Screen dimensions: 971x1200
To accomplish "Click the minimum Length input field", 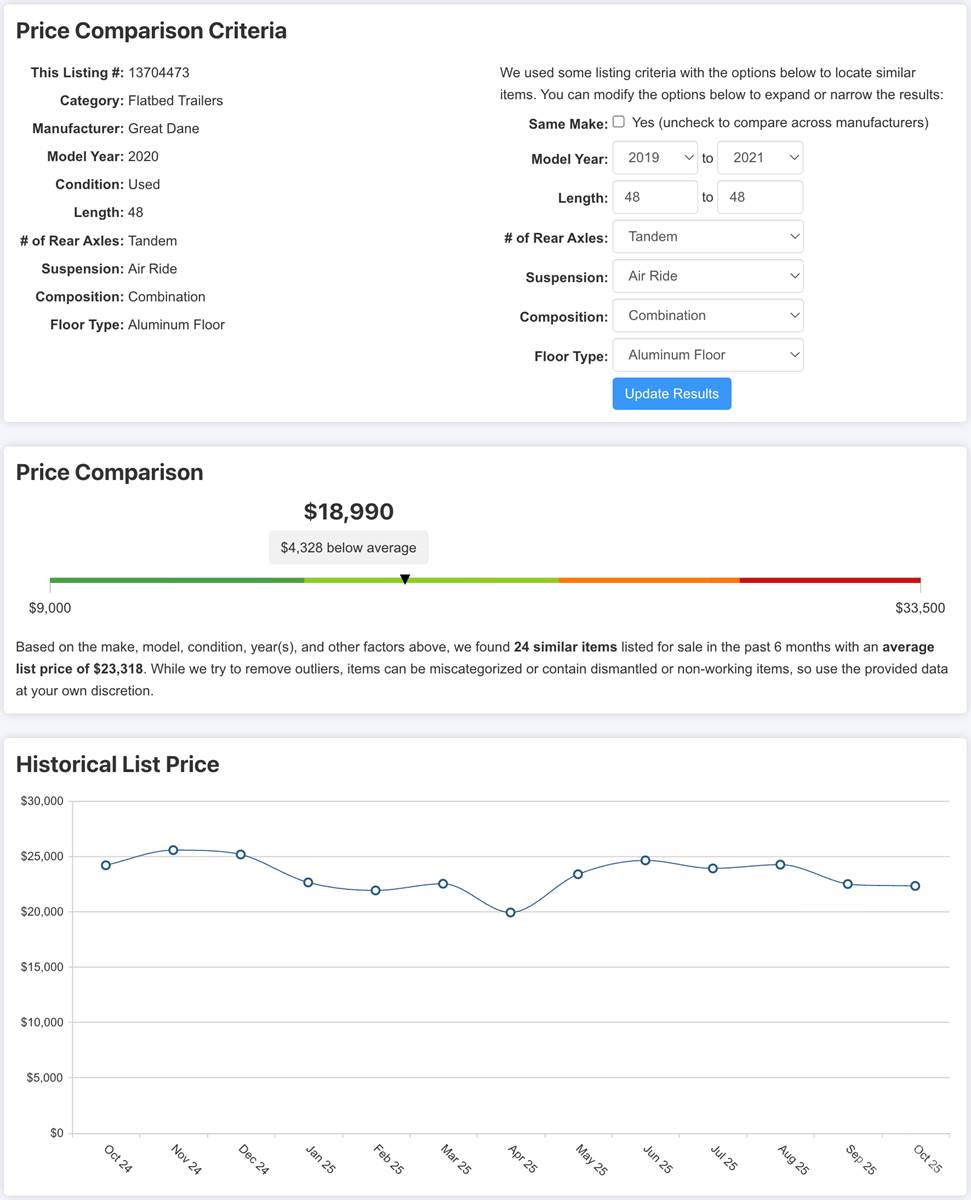I will [x=655, y=197].
